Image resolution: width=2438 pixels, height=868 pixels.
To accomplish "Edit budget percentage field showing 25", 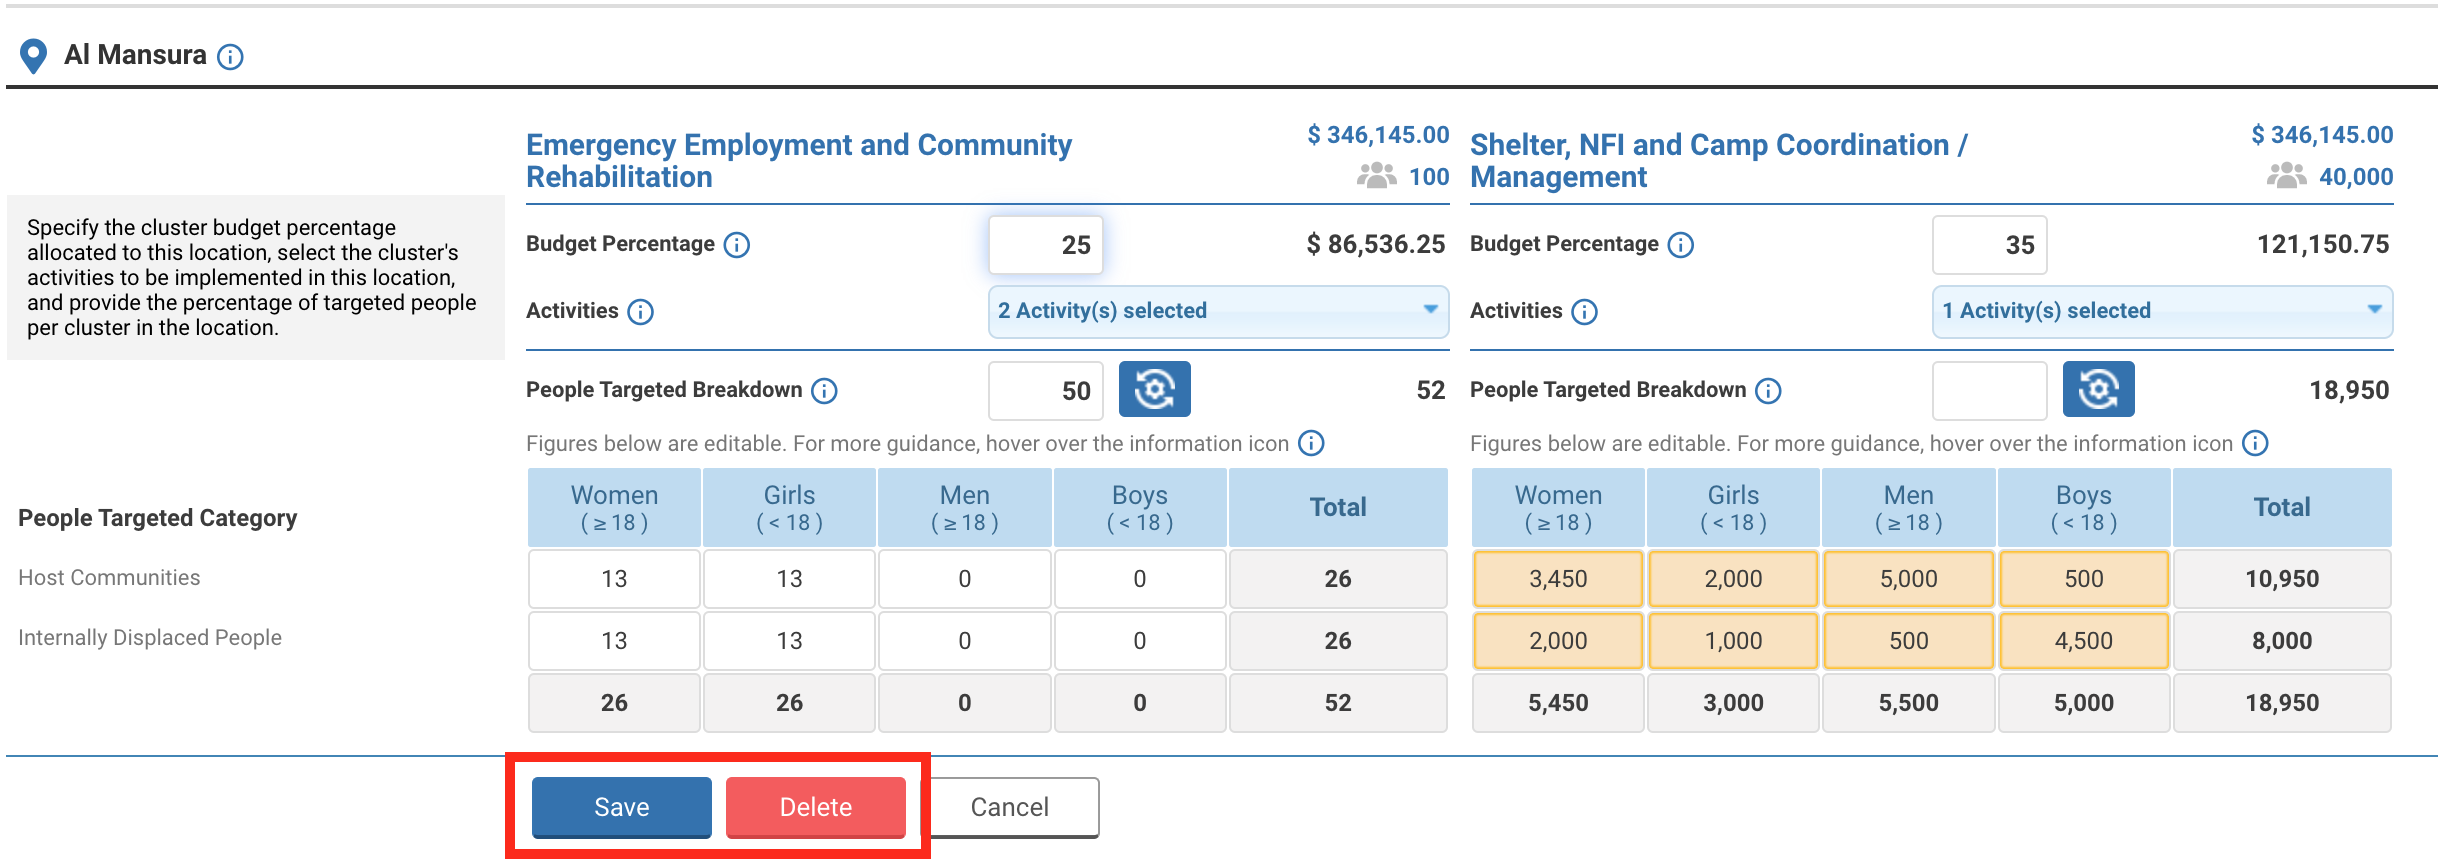I will 1046,245.
